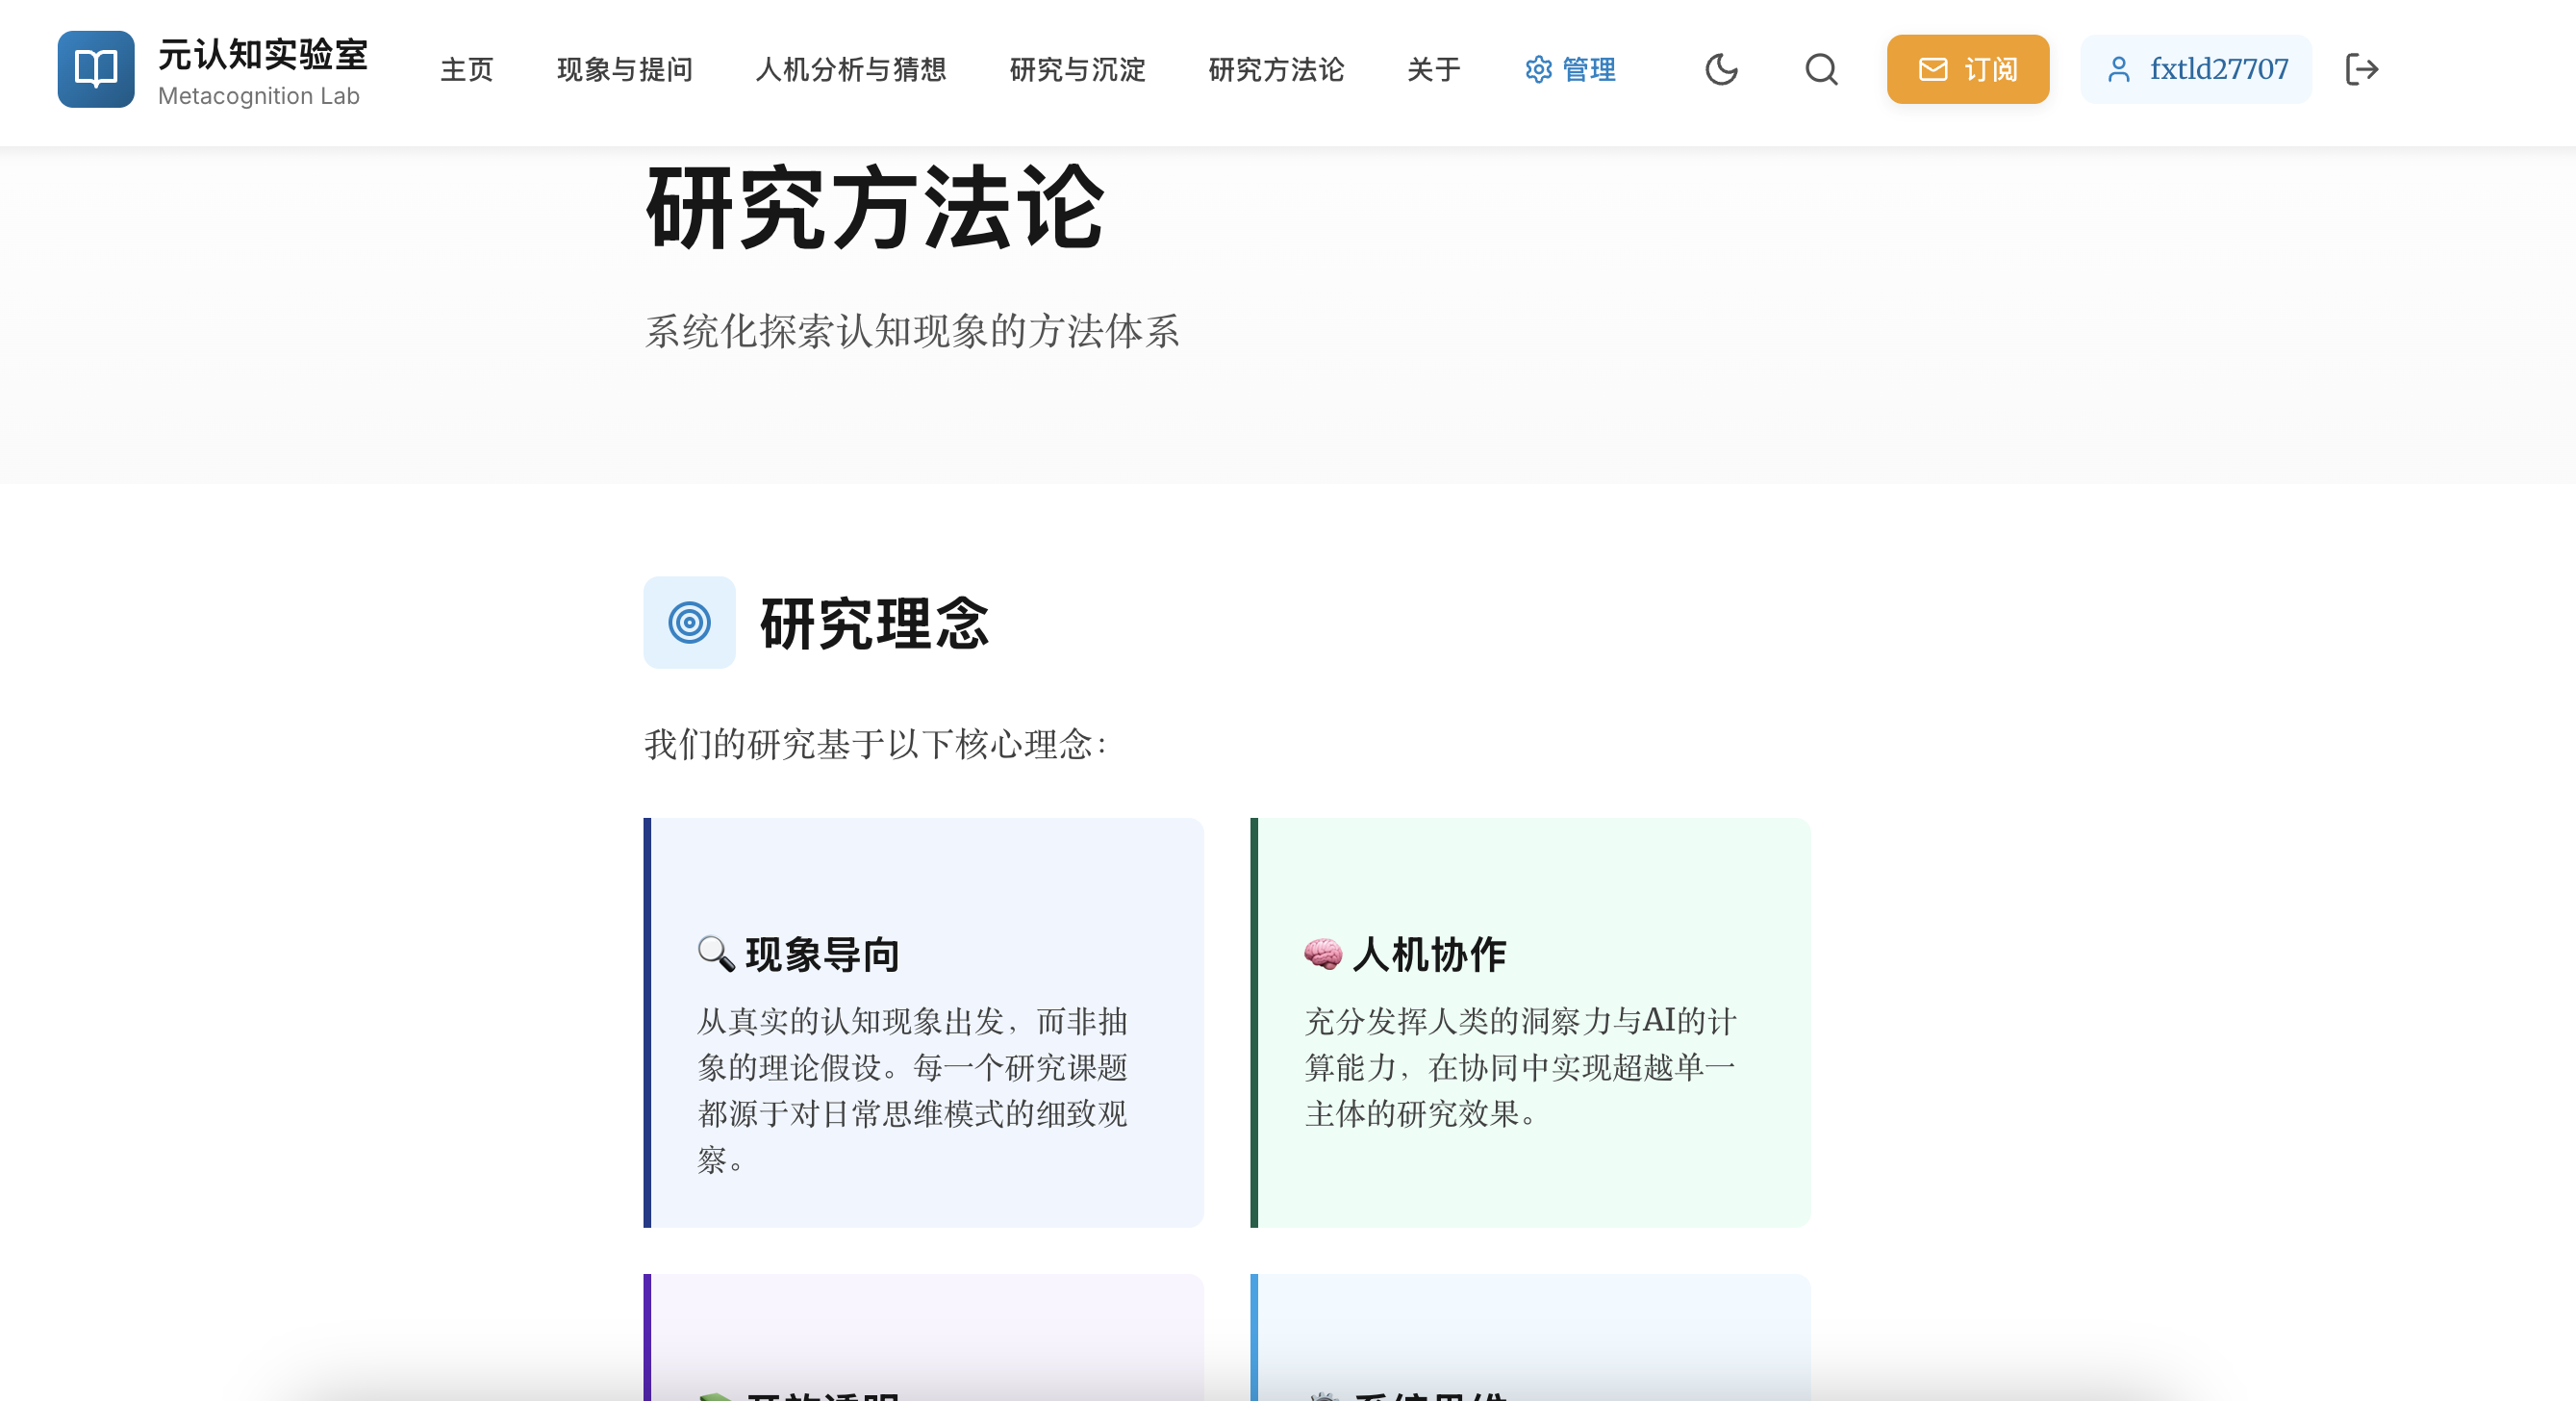Click the 元认知实验室 site title
The width and height of the screenshot is (2576, 1401).
click(x=263, y=54)
